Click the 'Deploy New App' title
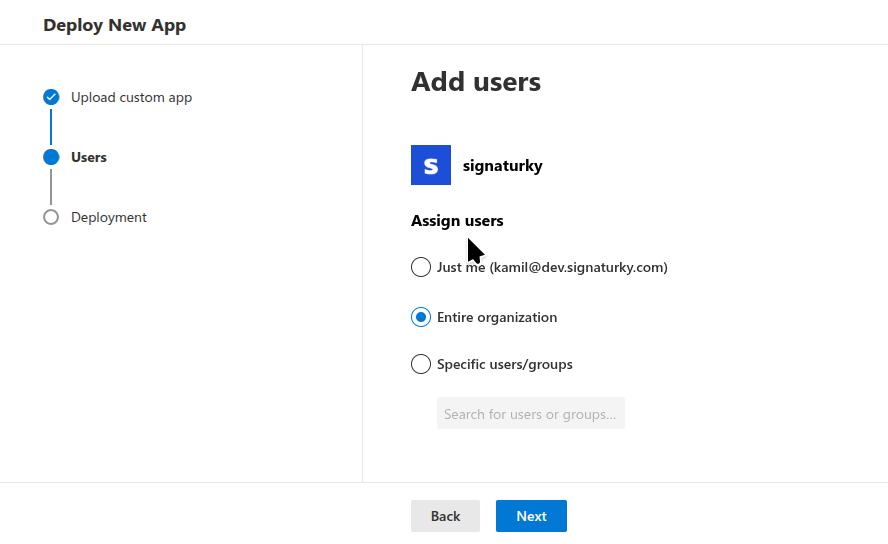Viewport: 888px width, 544px height. pyautogui.click(x=114, y=25)
